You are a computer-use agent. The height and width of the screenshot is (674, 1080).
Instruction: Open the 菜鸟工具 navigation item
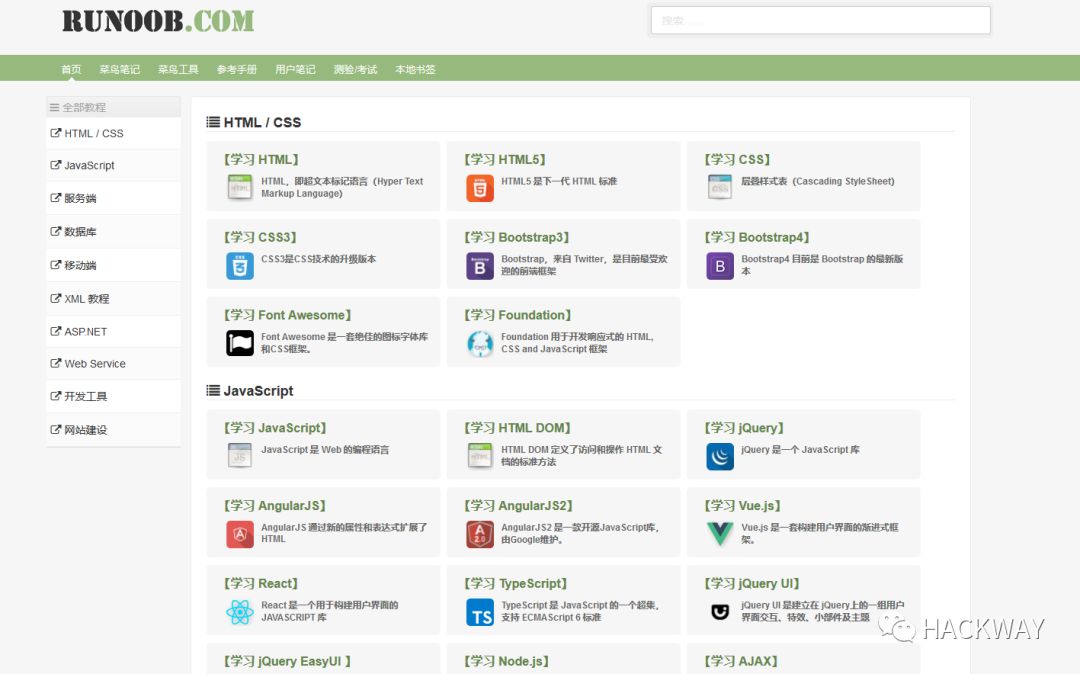pyautogui.click(x=178, y=69)
